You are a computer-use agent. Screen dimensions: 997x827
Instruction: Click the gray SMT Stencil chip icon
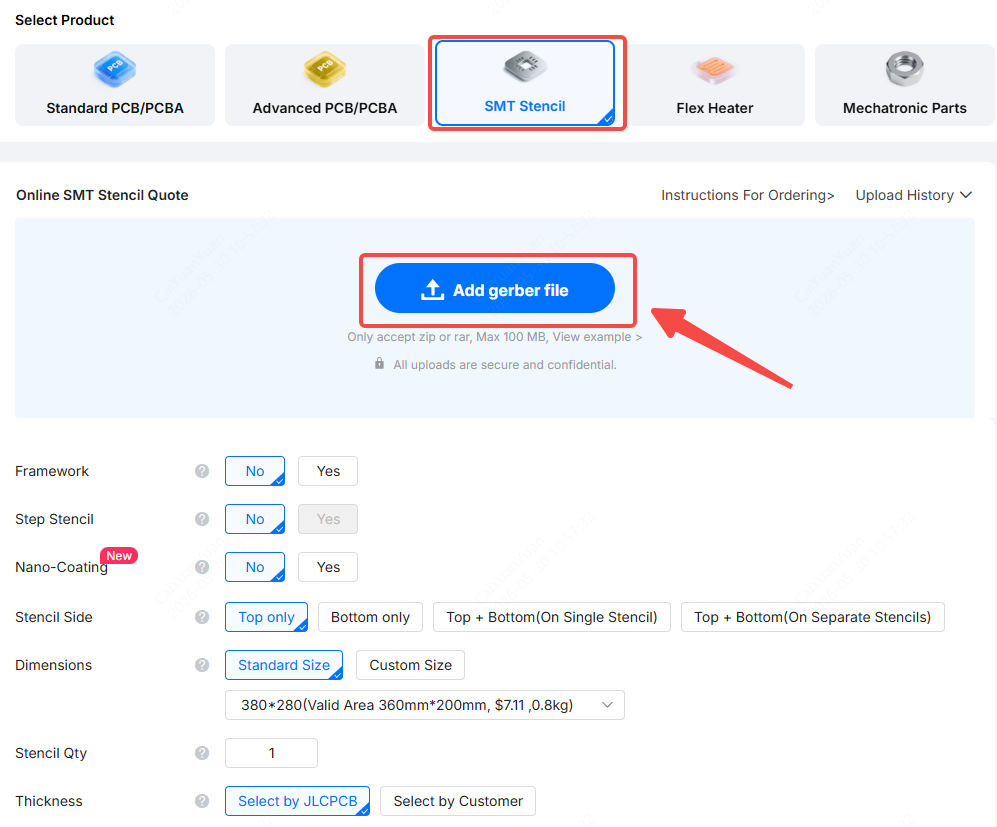[525, 66]
